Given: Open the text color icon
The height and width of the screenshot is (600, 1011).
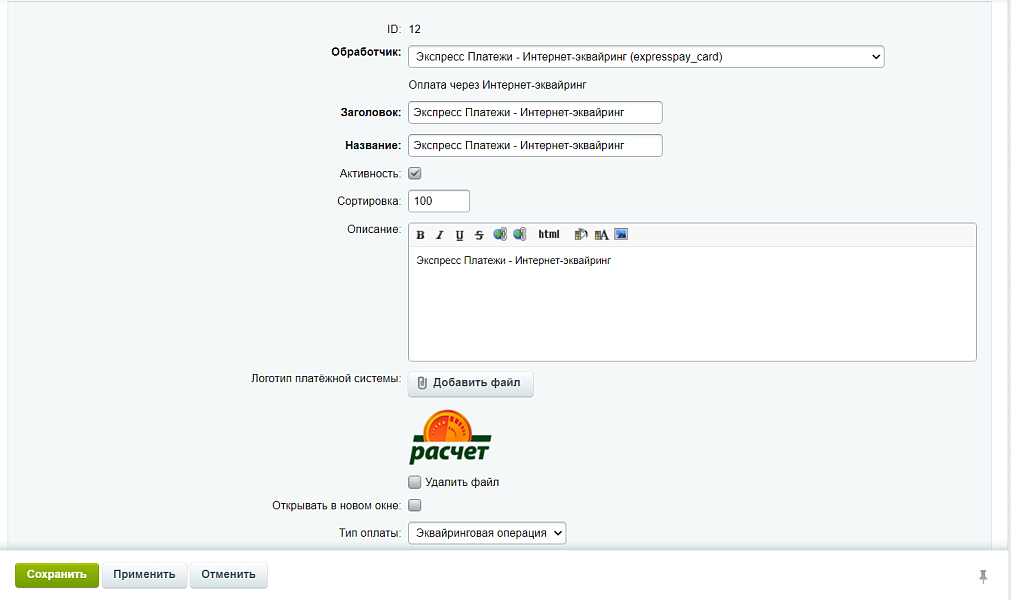Looking at the screenshot, I should coord(601,235).
